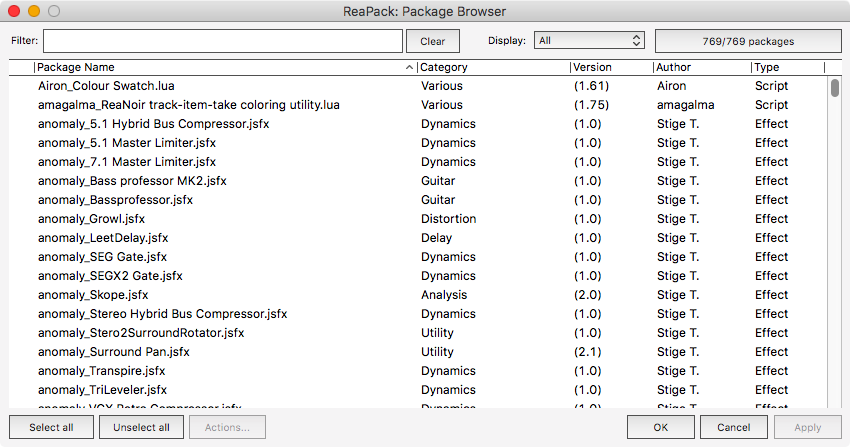Select the anomaly_Growl.jsfx package
Screen dimensions: 850x447
(91, 219)
